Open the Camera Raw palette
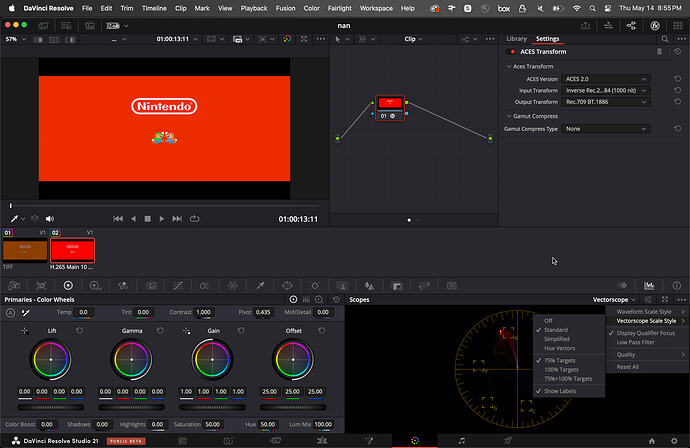Screen dimensions: 690x448 pos(14,286)
